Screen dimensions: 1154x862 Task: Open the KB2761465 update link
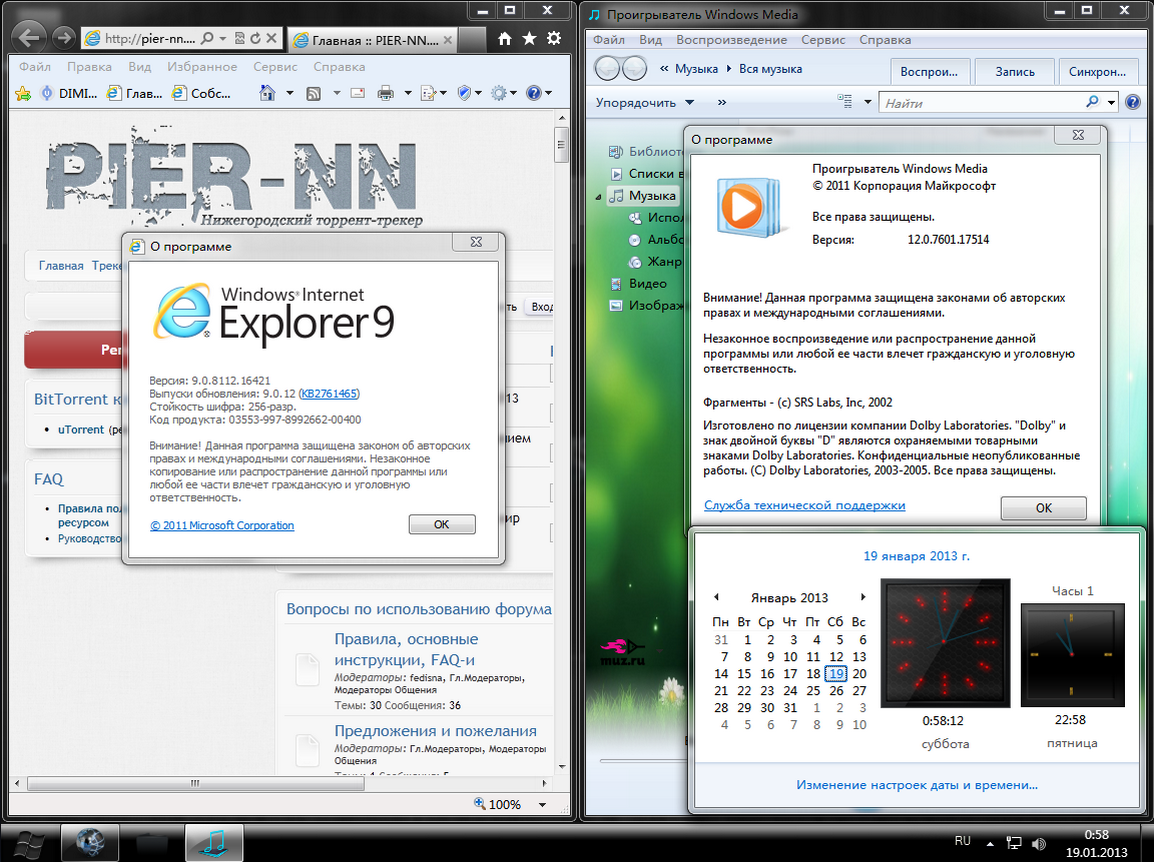coord(329,394)
